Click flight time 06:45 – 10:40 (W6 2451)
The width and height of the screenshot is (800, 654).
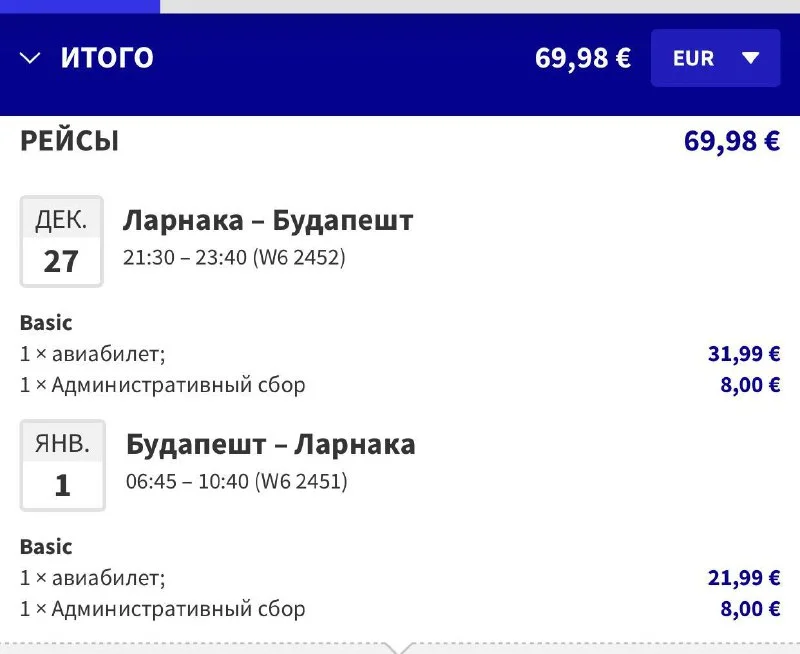(236, 481)
